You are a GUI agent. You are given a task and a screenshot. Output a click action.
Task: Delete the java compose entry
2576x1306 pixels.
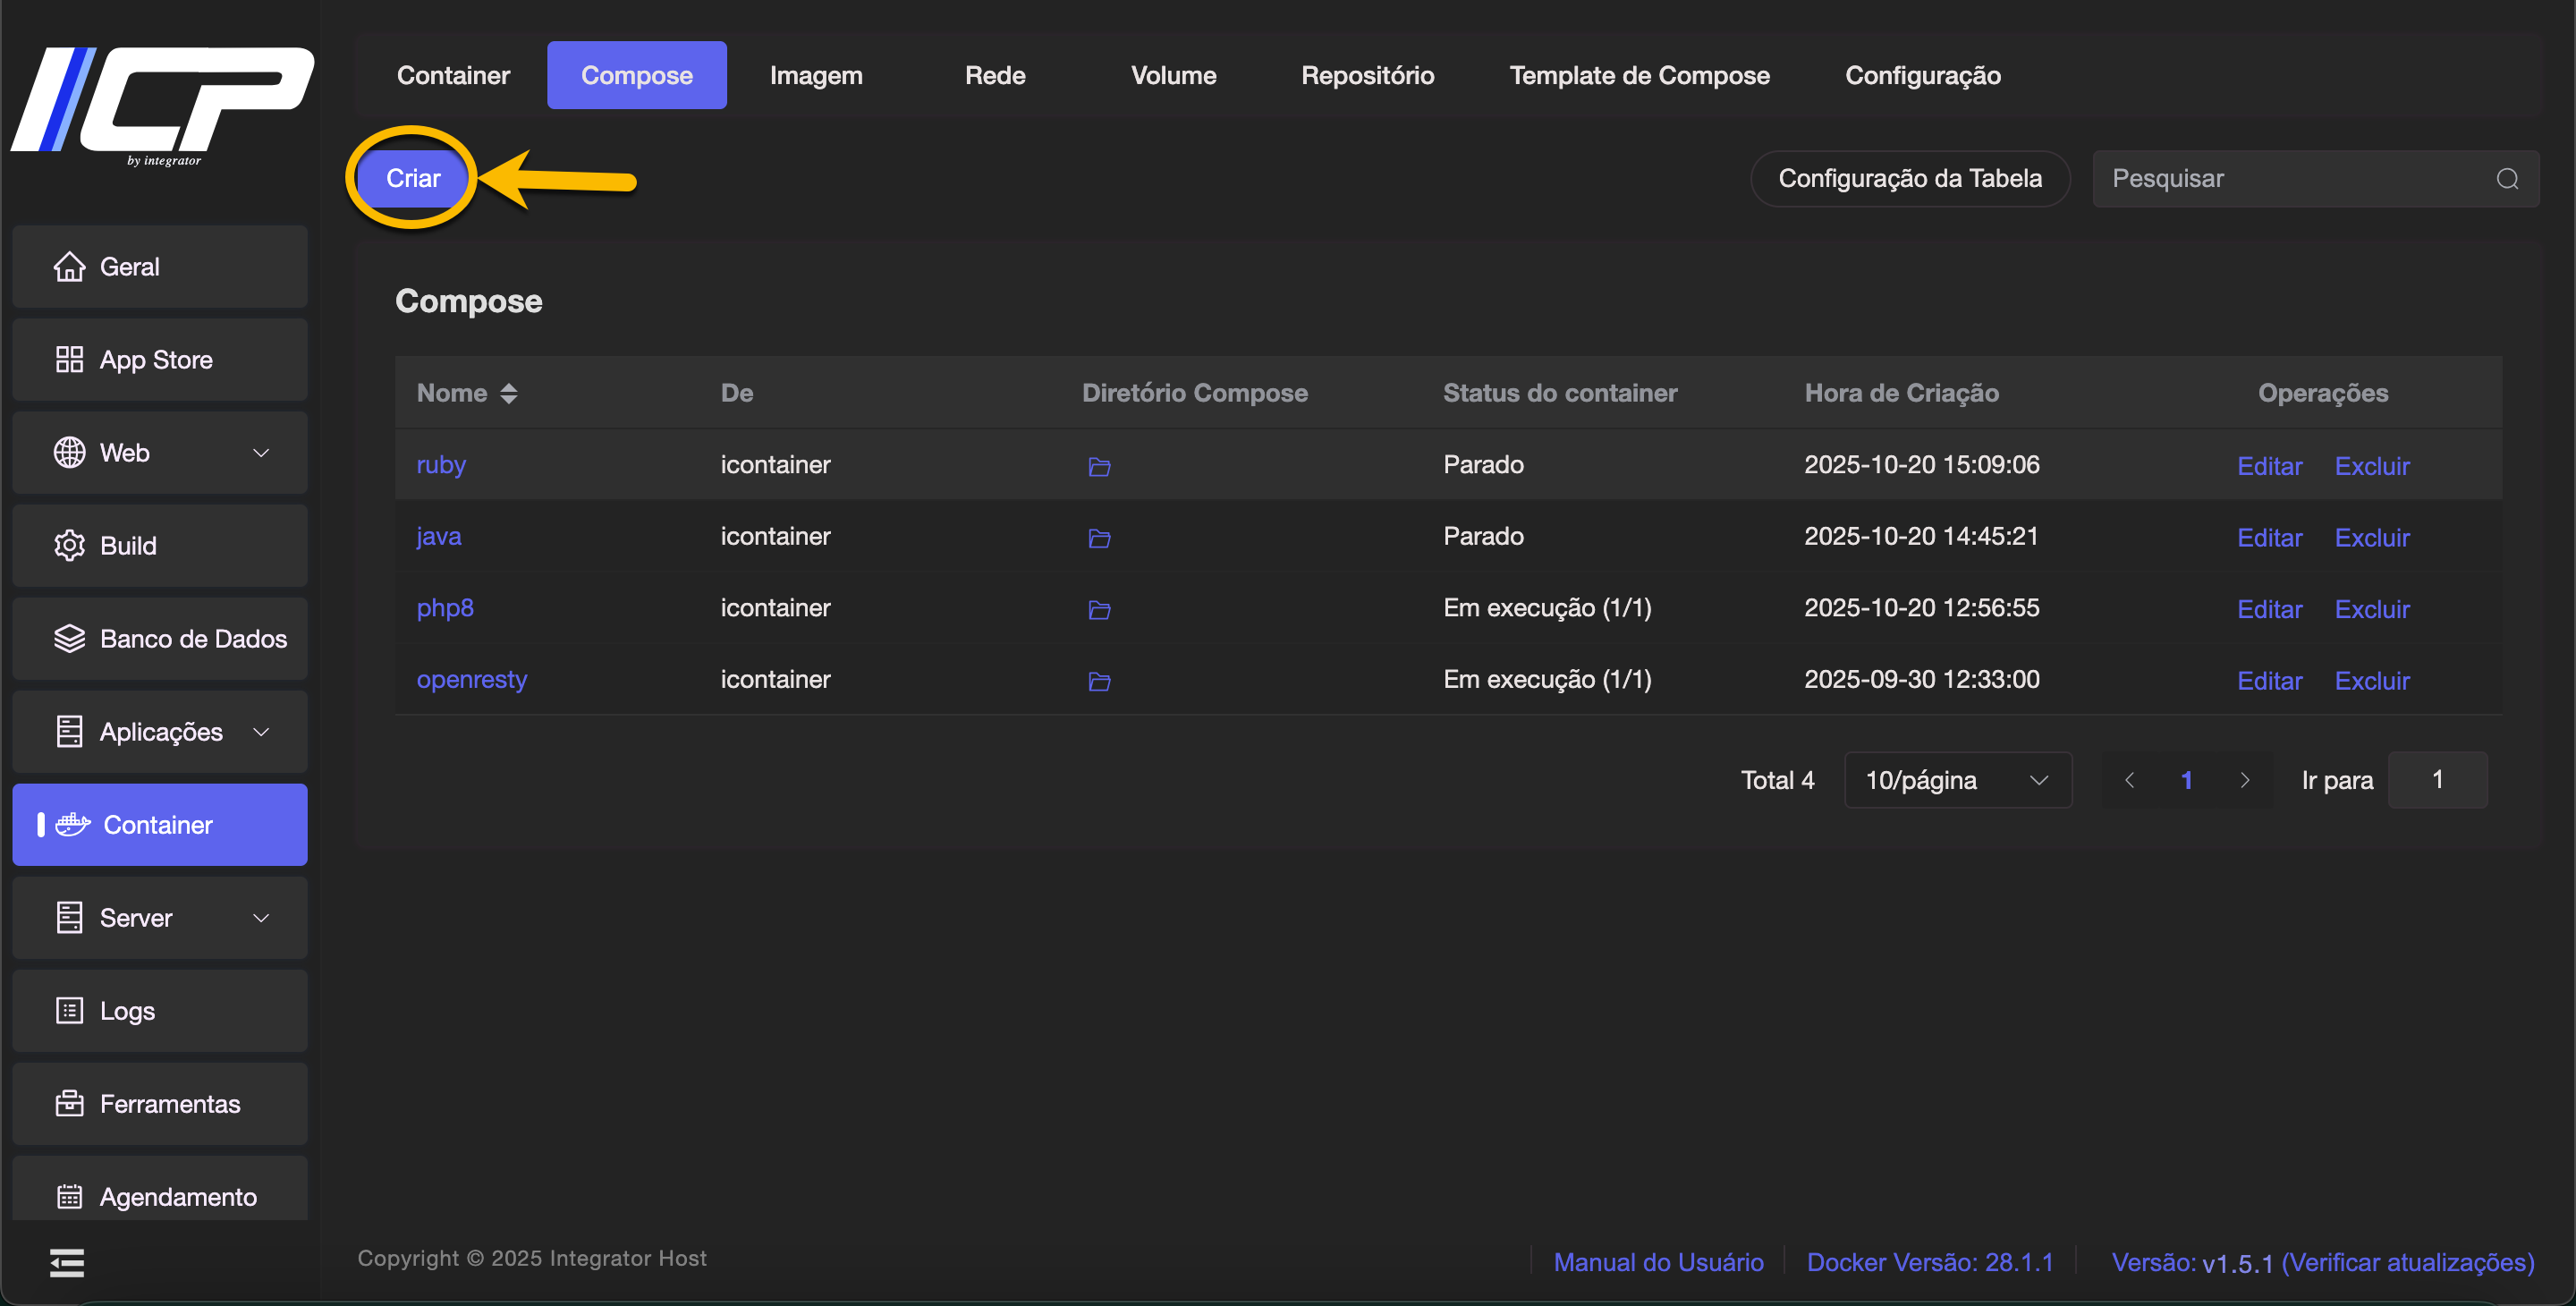coord(2372,538)
